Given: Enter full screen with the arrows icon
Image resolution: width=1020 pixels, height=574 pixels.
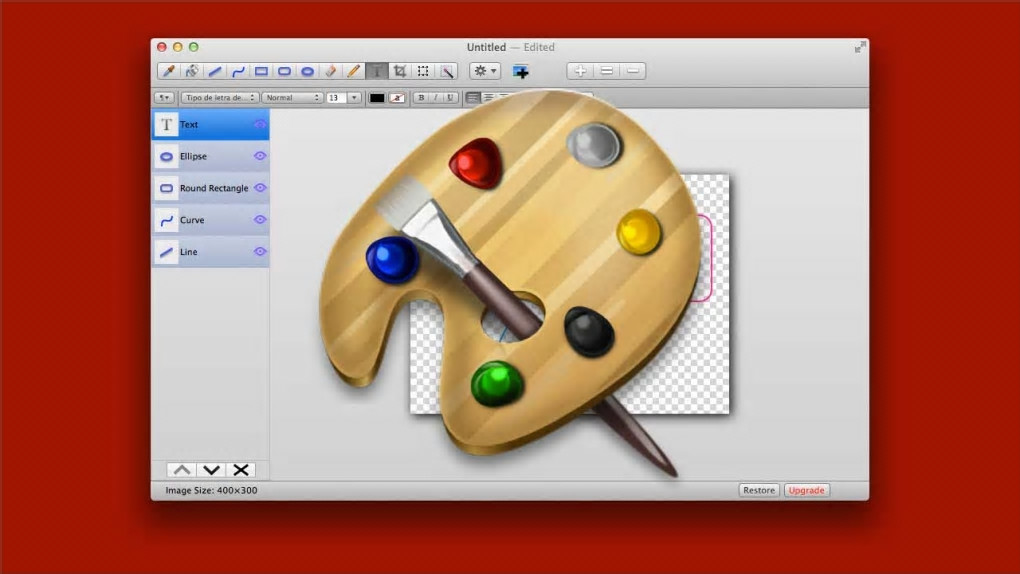Looking at the screenshot, I should [860, 47].
